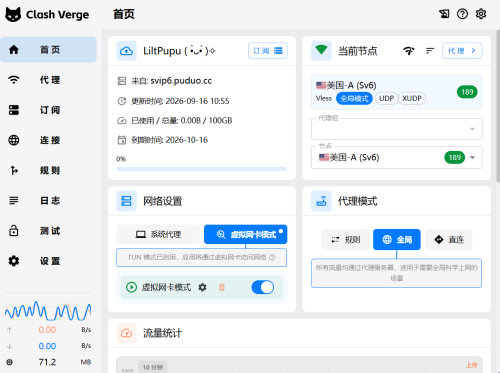
Task: Open the 订阅 subscriptions sidebar item
Action: (x=48, y=110)
